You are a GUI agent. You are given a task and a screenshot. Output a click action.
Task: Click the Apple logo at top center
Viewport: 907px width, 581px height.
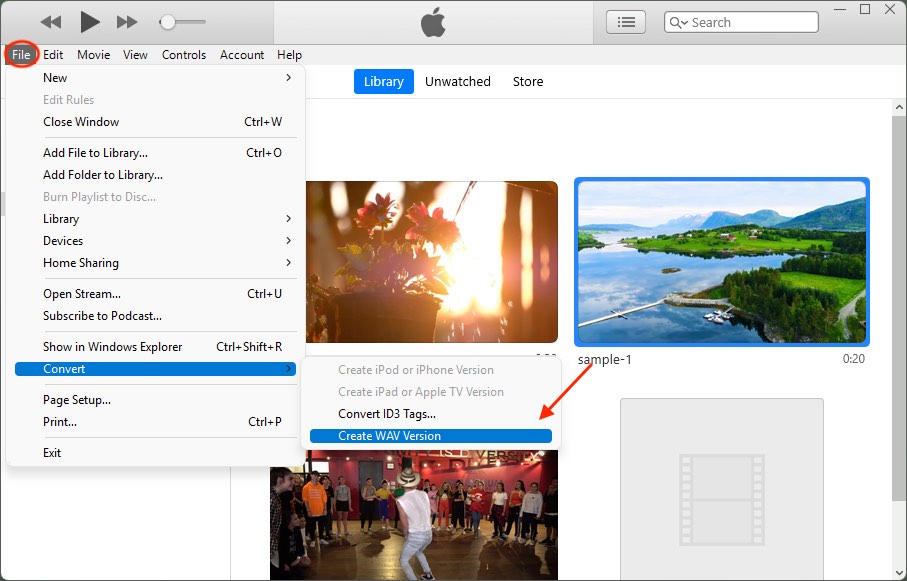tap(432, 21)
